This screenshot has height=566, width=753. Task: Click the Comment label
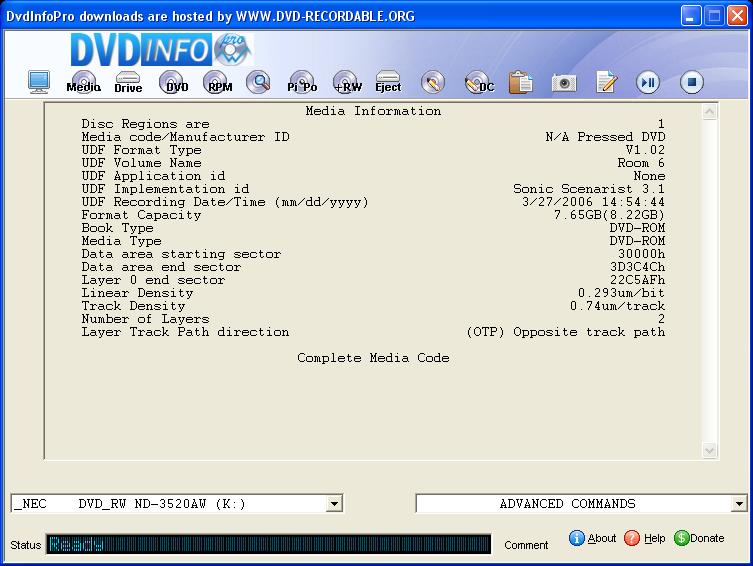[x=526, y=545]
